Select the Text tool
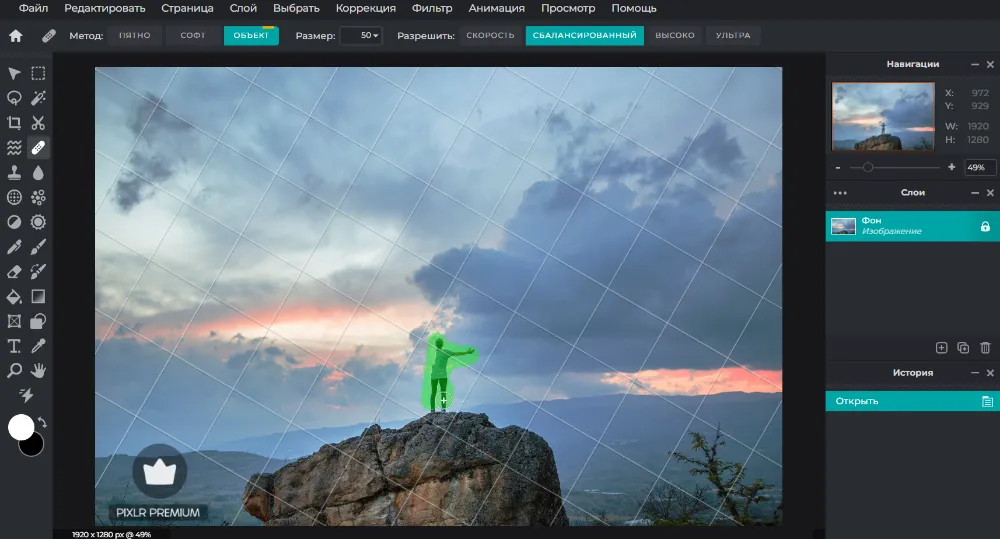 (x=14, y=346)
